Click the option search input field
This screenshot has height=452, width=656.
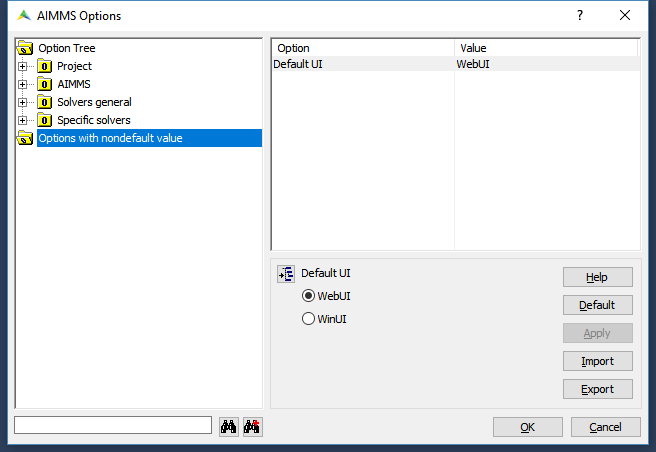pyautogui.click(x=113, y=425)
